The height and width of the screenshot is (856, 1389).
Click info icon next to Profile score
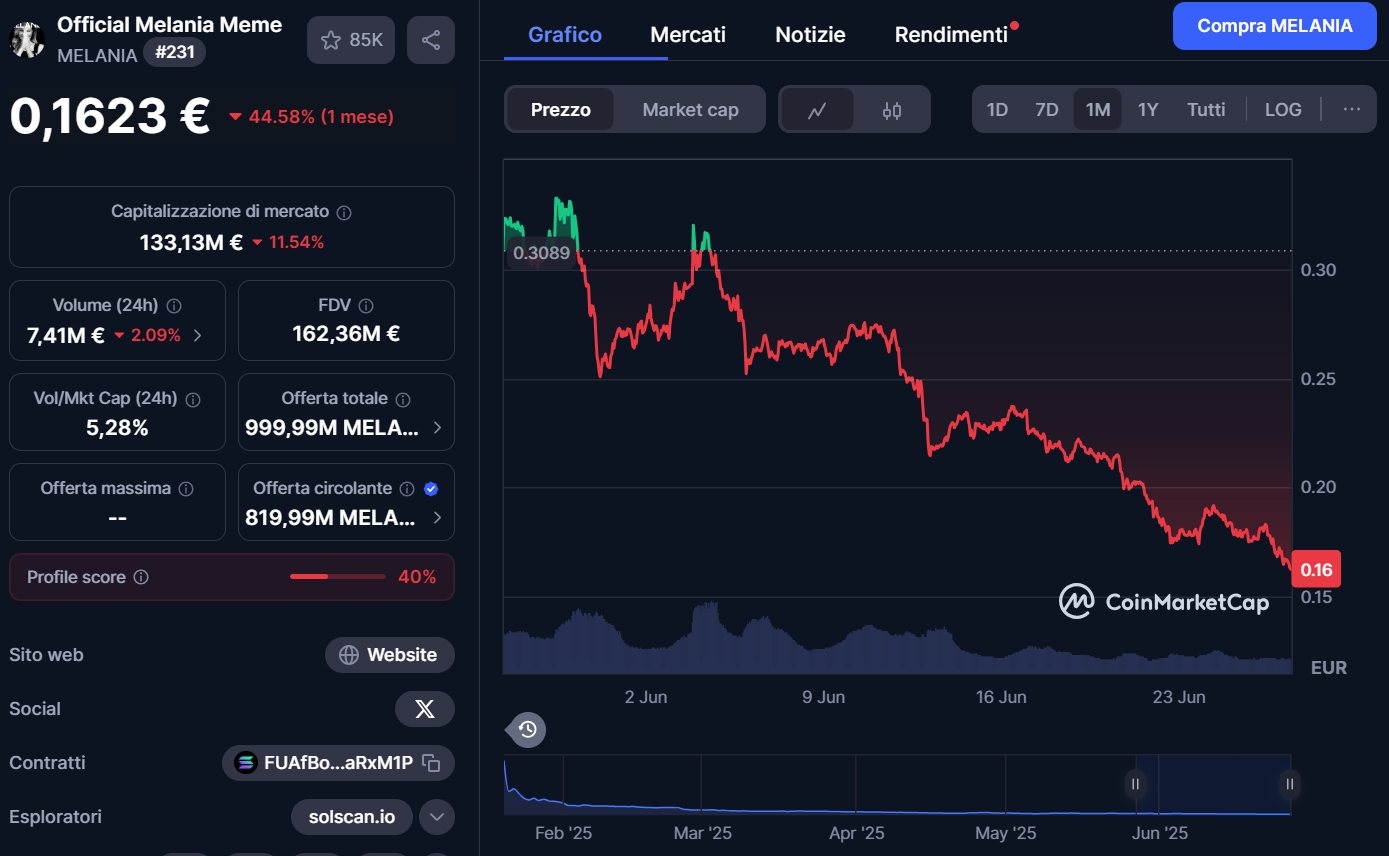click(x=141, y=577)
